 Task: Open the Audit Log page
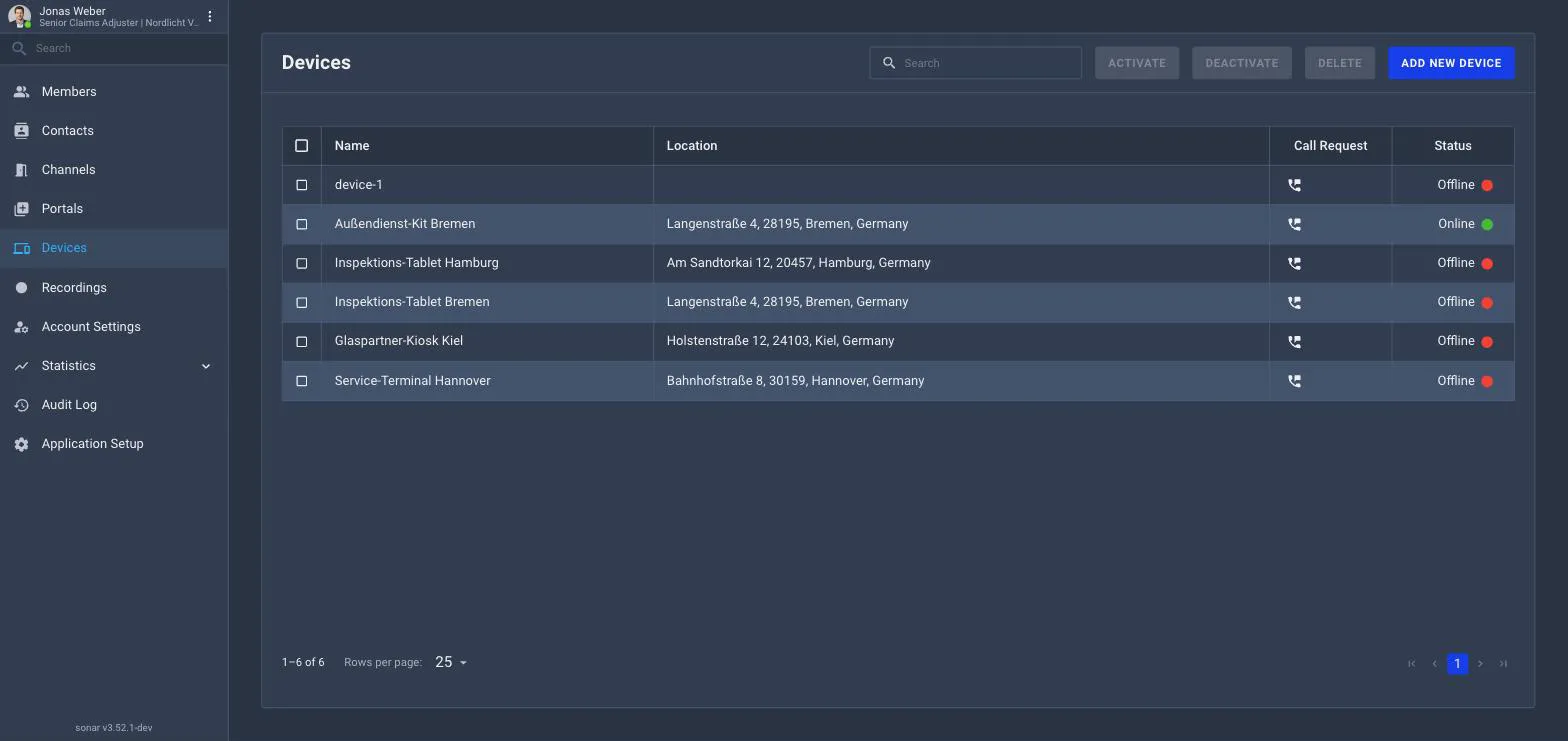click(x=114, y=405)
